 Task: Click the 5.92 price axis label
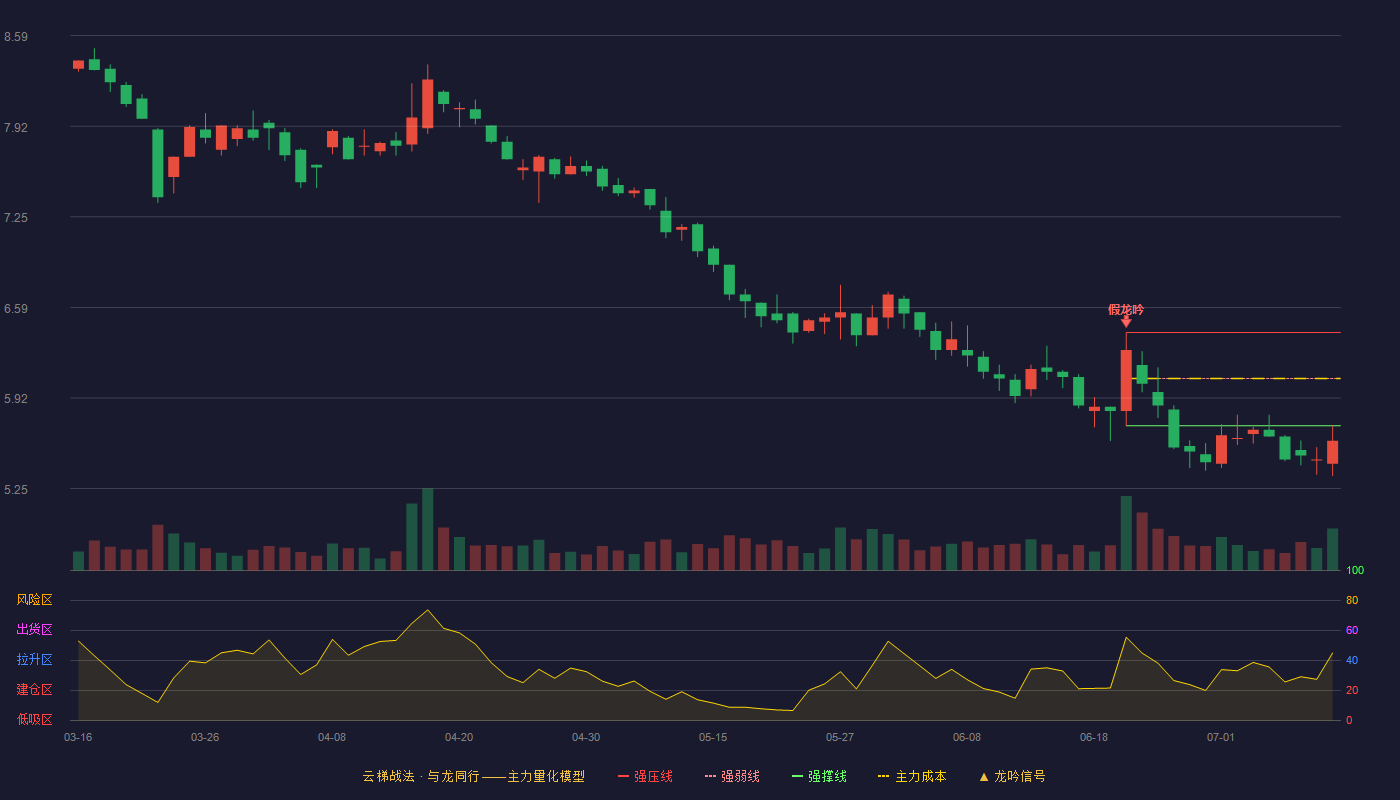(x=15, y=399)
